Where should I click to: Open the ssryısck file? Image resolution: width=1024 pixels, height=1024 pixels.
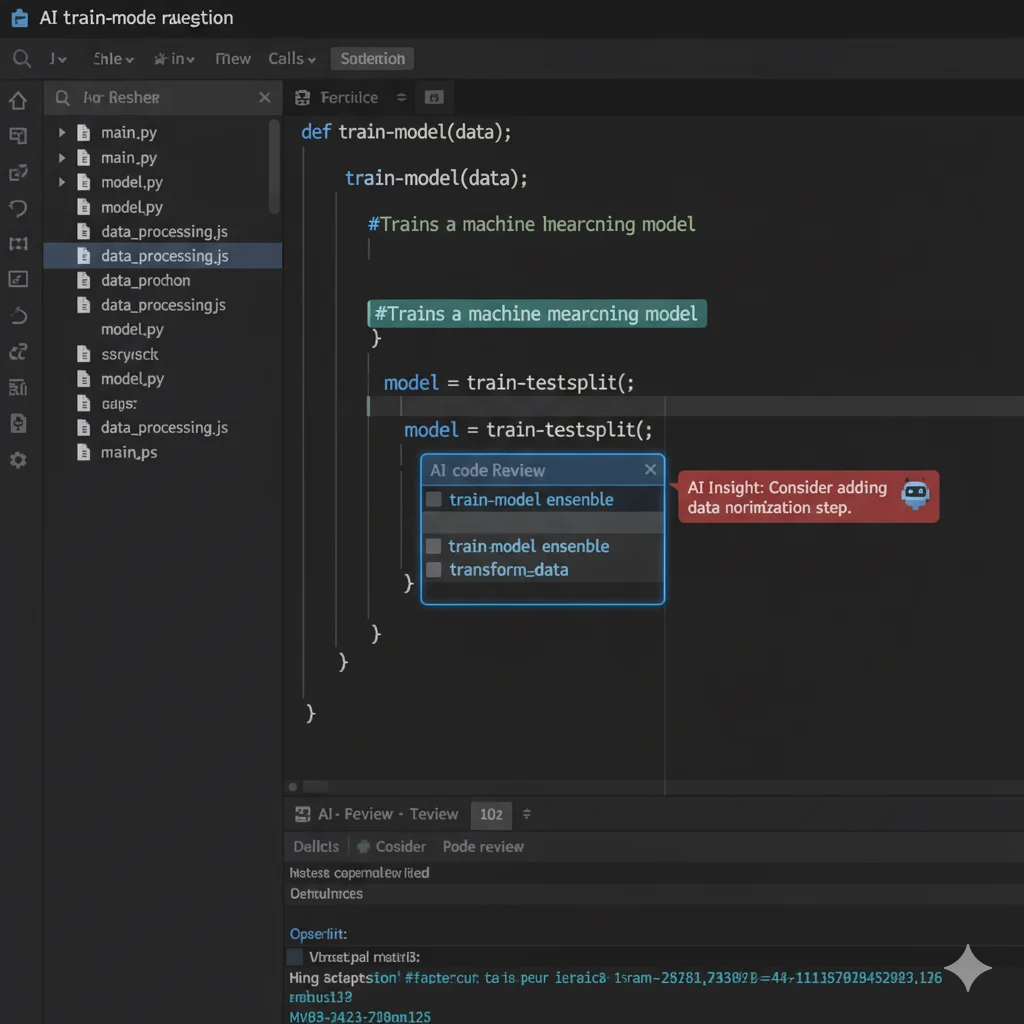point(129,354)
